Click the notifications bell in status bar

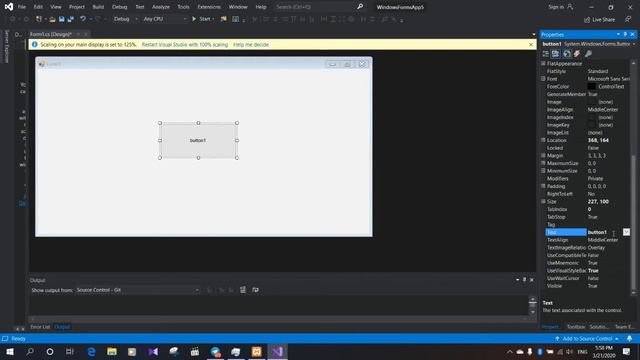[629, 339]
